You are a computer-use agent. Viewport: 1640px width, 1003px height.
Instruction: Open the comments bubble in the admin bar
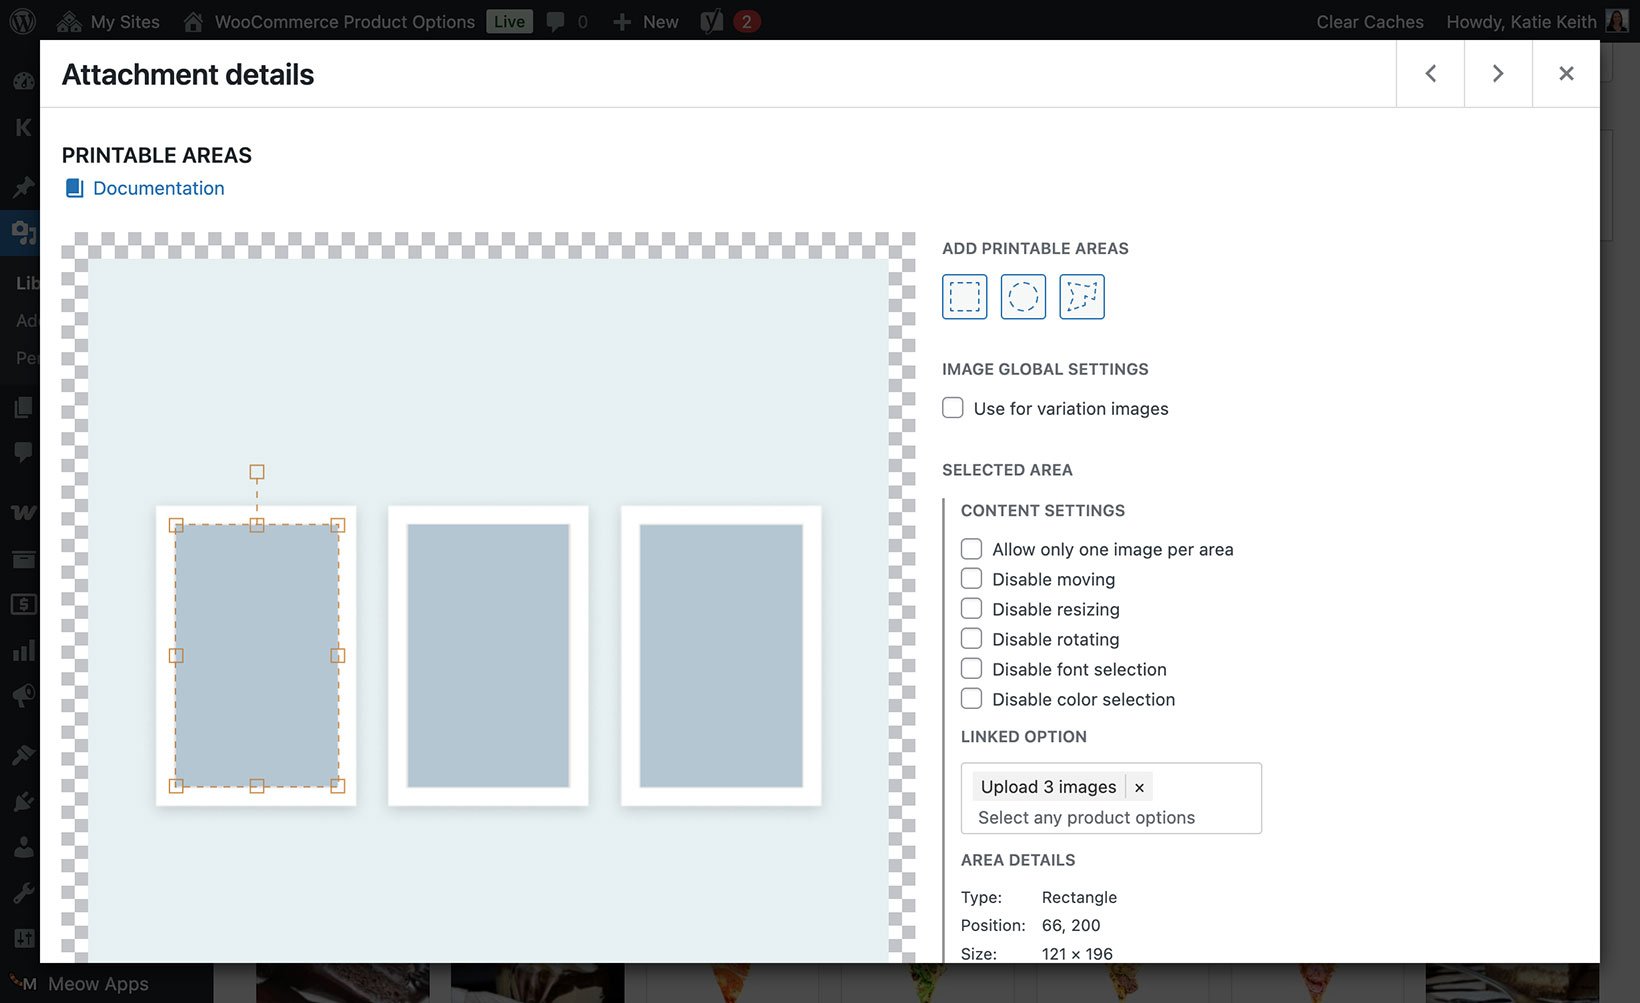557,21
